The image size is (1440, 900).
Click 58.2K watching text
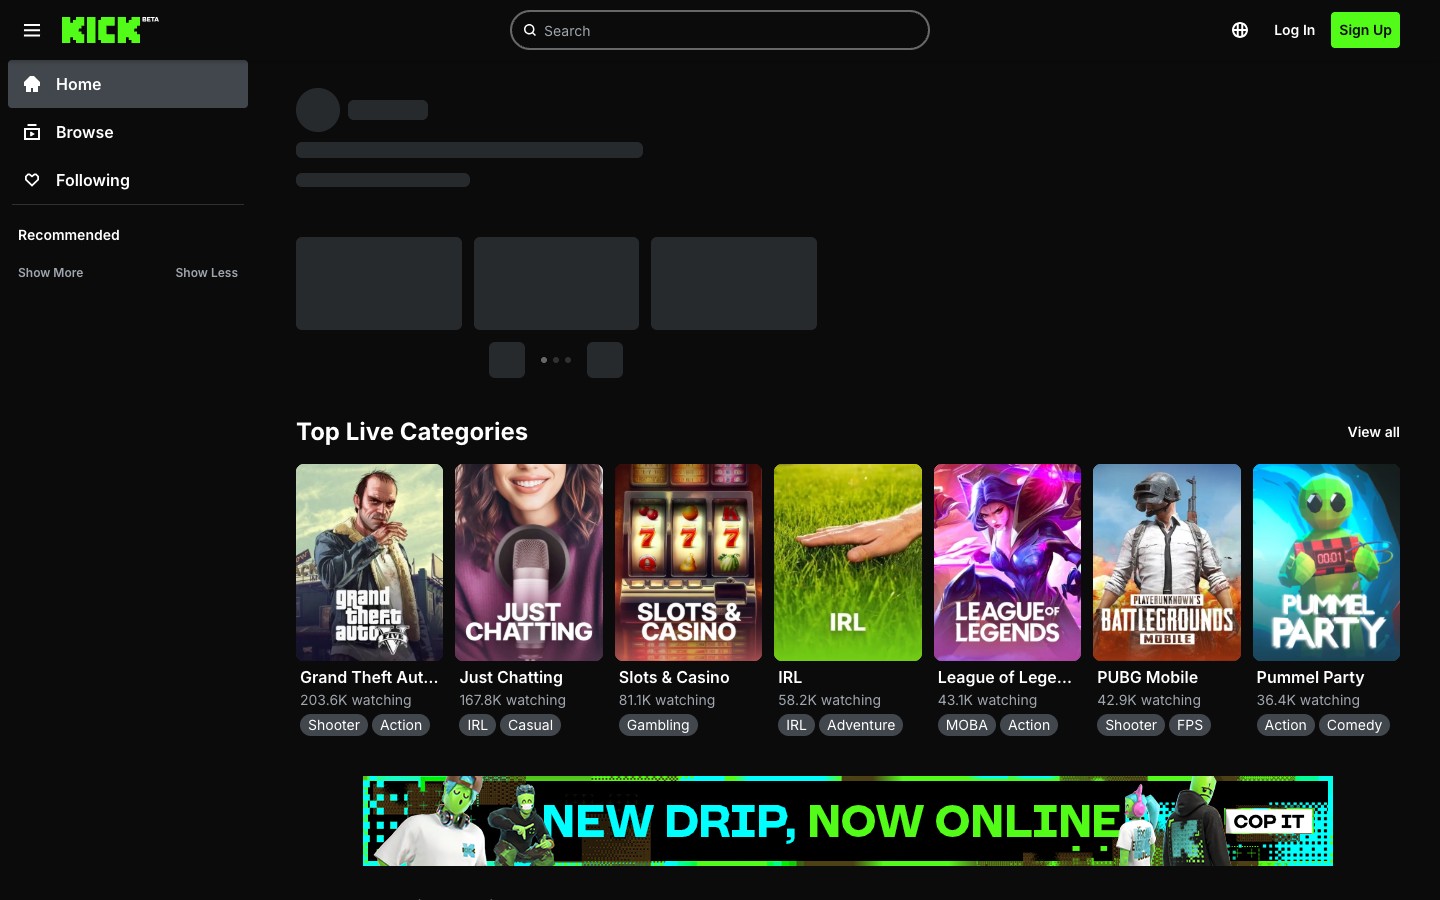pyautogui.click(x=830, y=700)
